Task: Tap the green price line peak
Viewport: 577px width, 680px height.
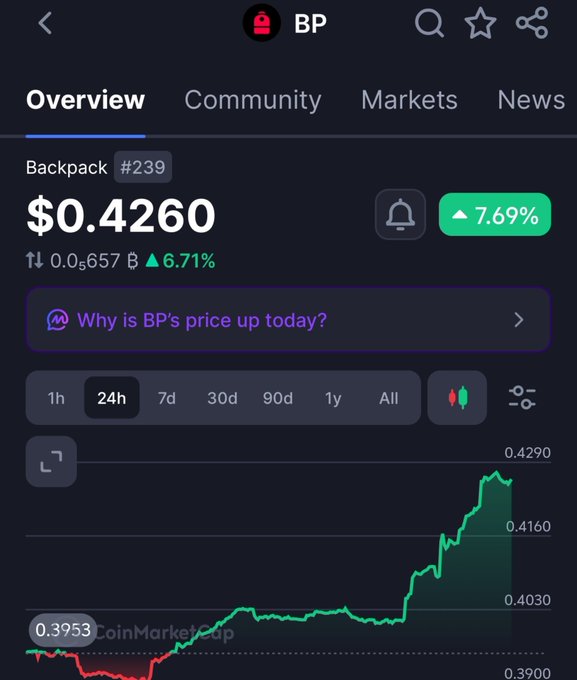Action: coord(497,472)
